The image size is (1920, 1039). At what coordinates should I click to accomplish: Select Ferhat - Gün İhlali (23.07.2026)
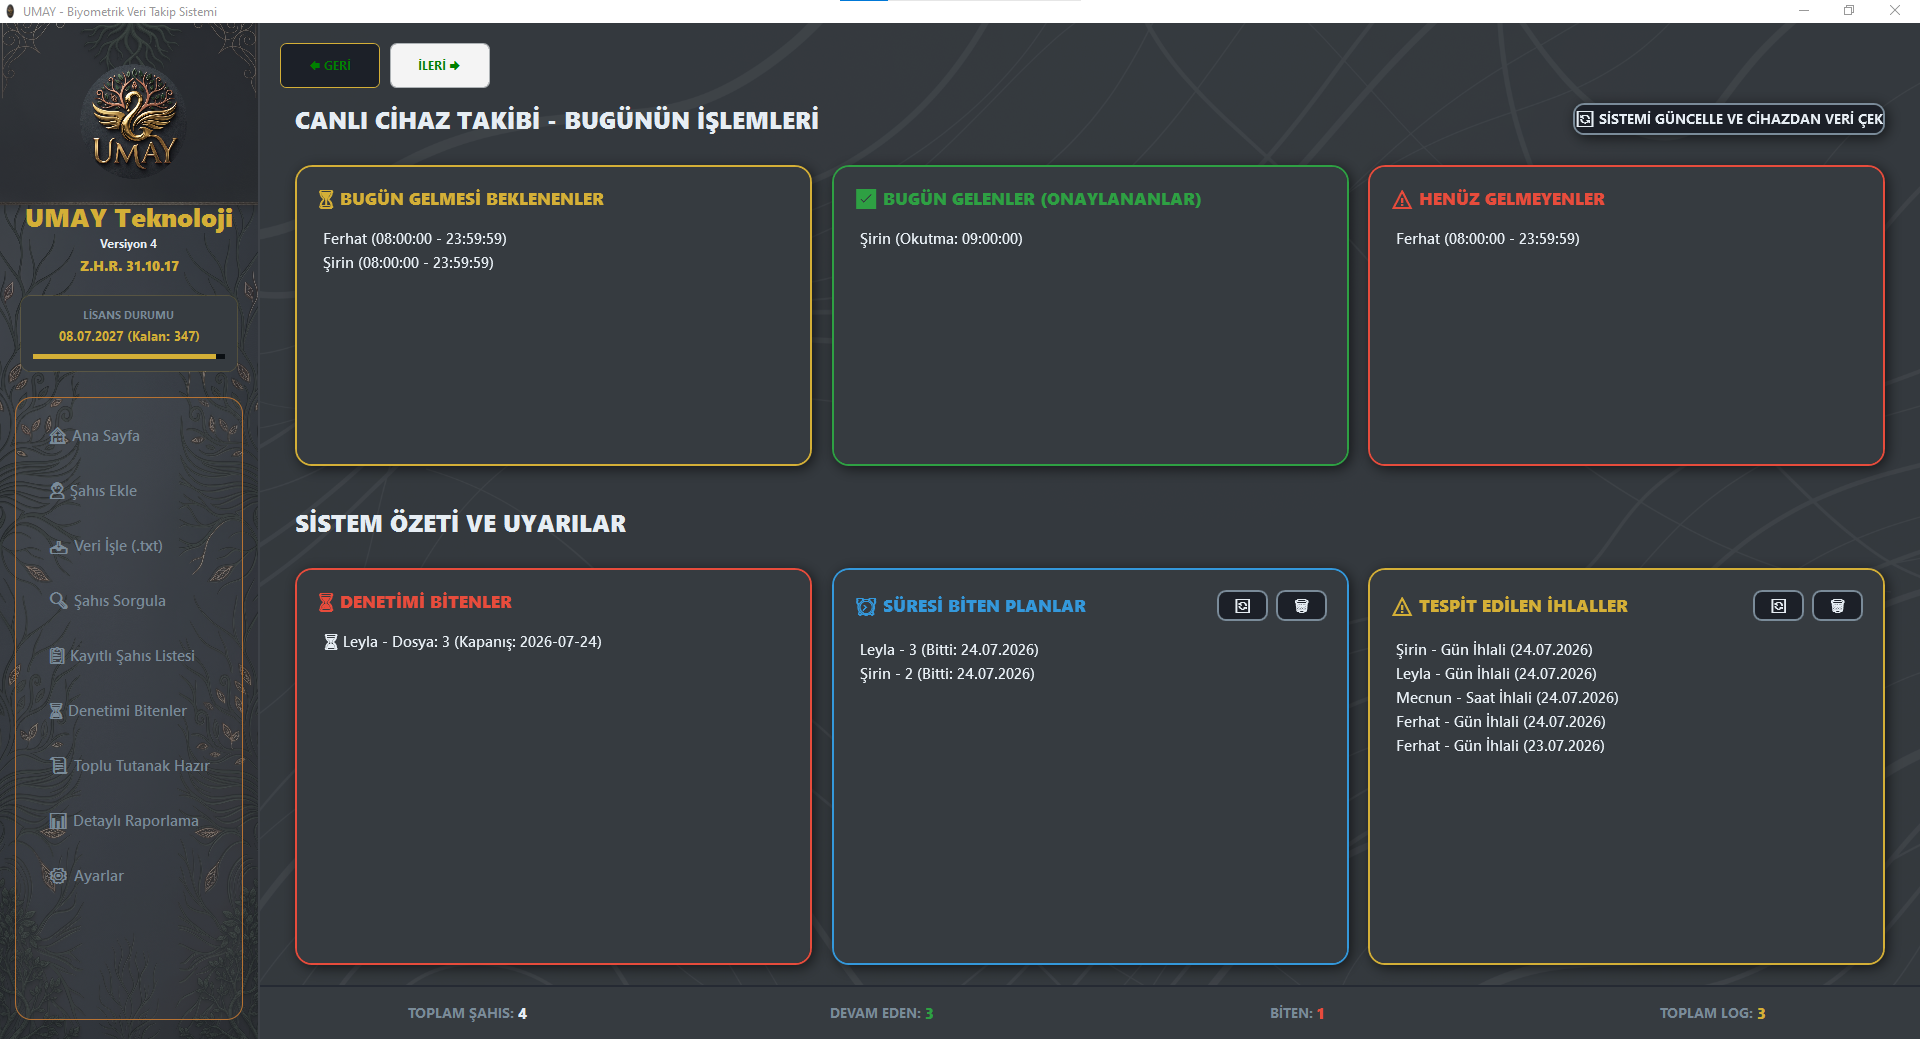point(1500,746)
